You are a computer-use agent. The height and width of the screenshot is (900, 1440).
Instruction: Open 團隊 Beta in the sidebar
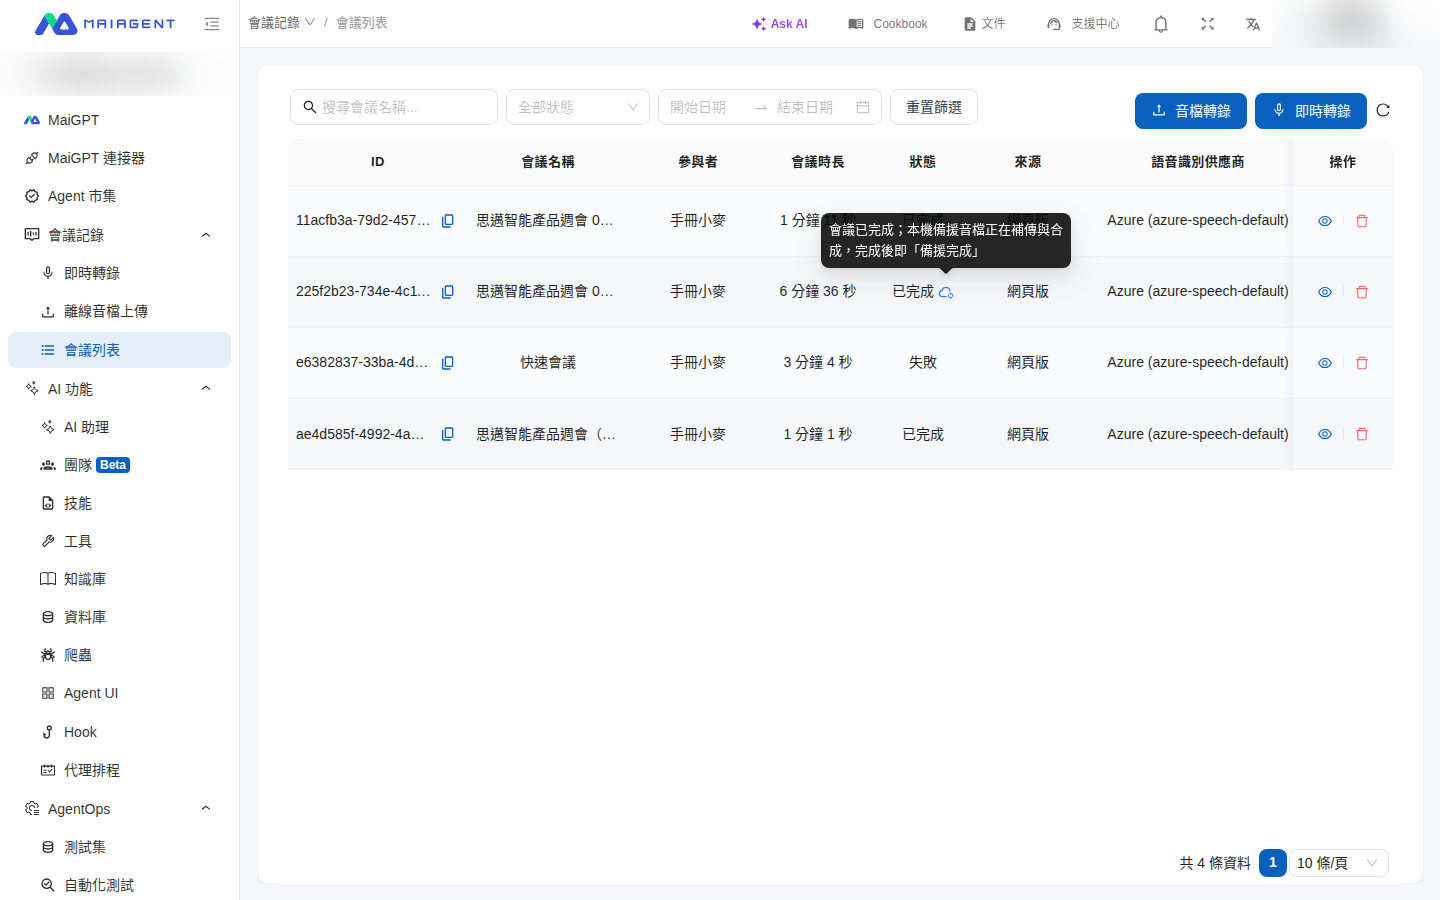click(x=119, y=465)
